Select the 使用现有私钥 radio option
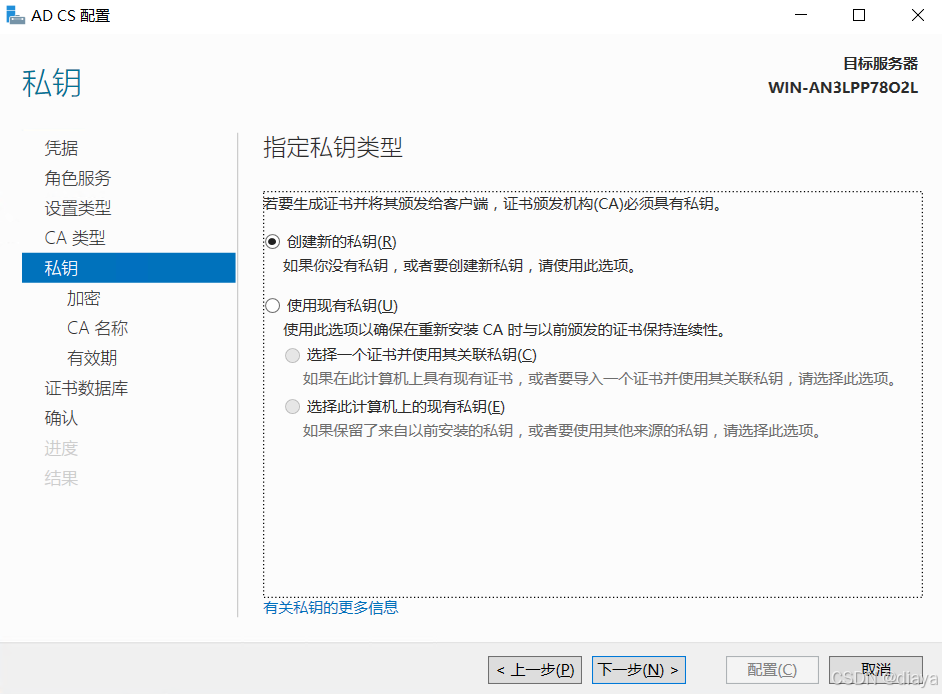 (x=272, y=305)
